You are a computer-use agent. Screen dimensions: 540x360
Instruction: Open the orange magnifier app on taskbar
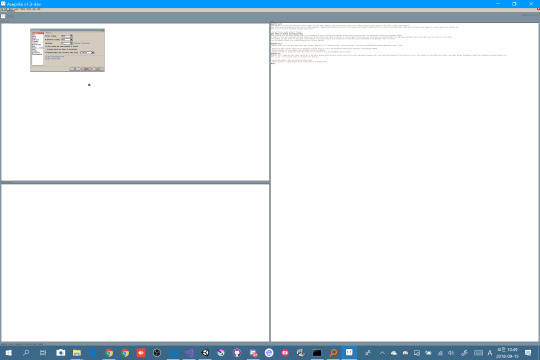pos(333,353)
